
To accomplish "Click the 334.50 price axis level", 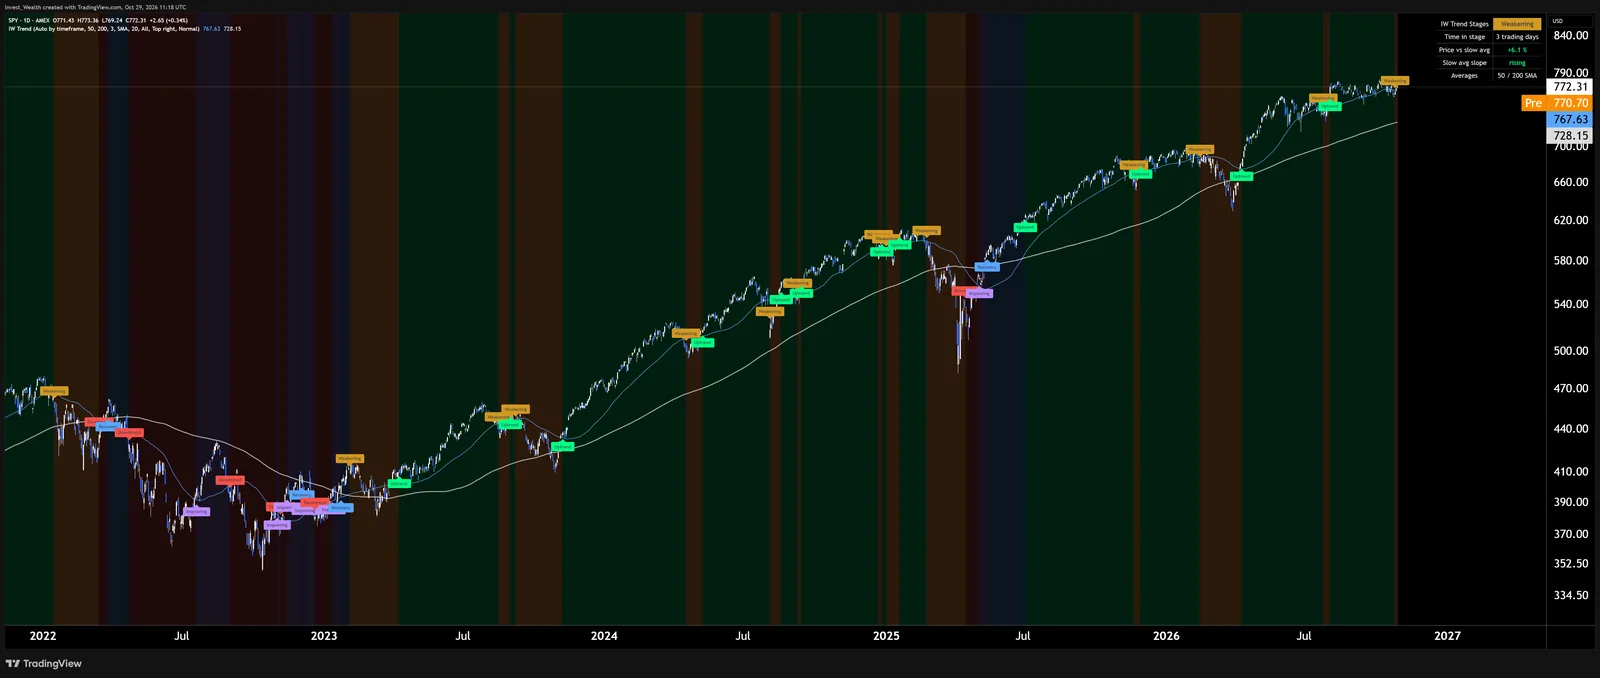I will (x=1570, y=595).
